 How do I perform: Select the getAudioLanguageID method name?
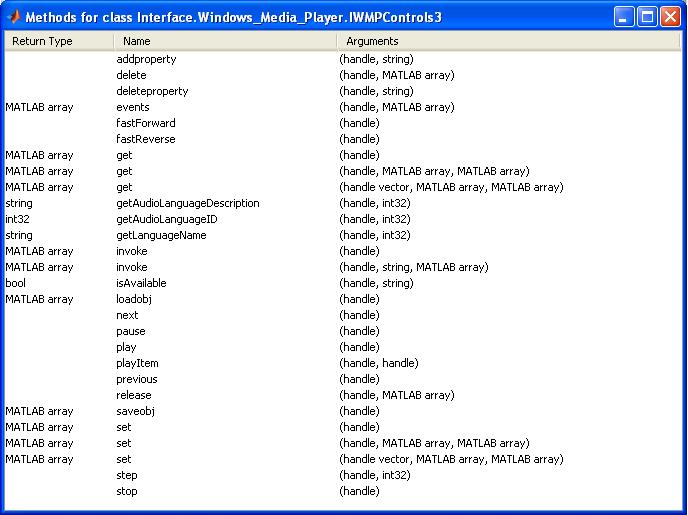pos(167,219)
